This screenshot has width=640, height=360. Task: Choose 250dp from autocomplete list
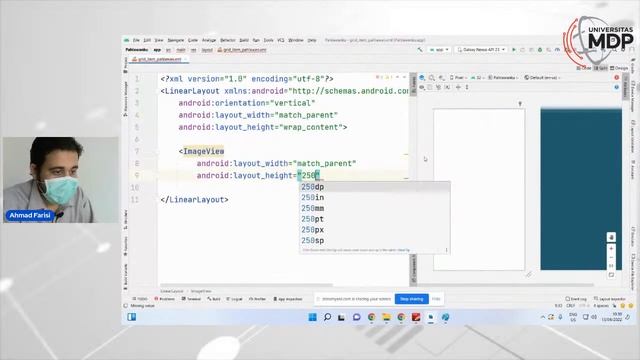[375, 187]
